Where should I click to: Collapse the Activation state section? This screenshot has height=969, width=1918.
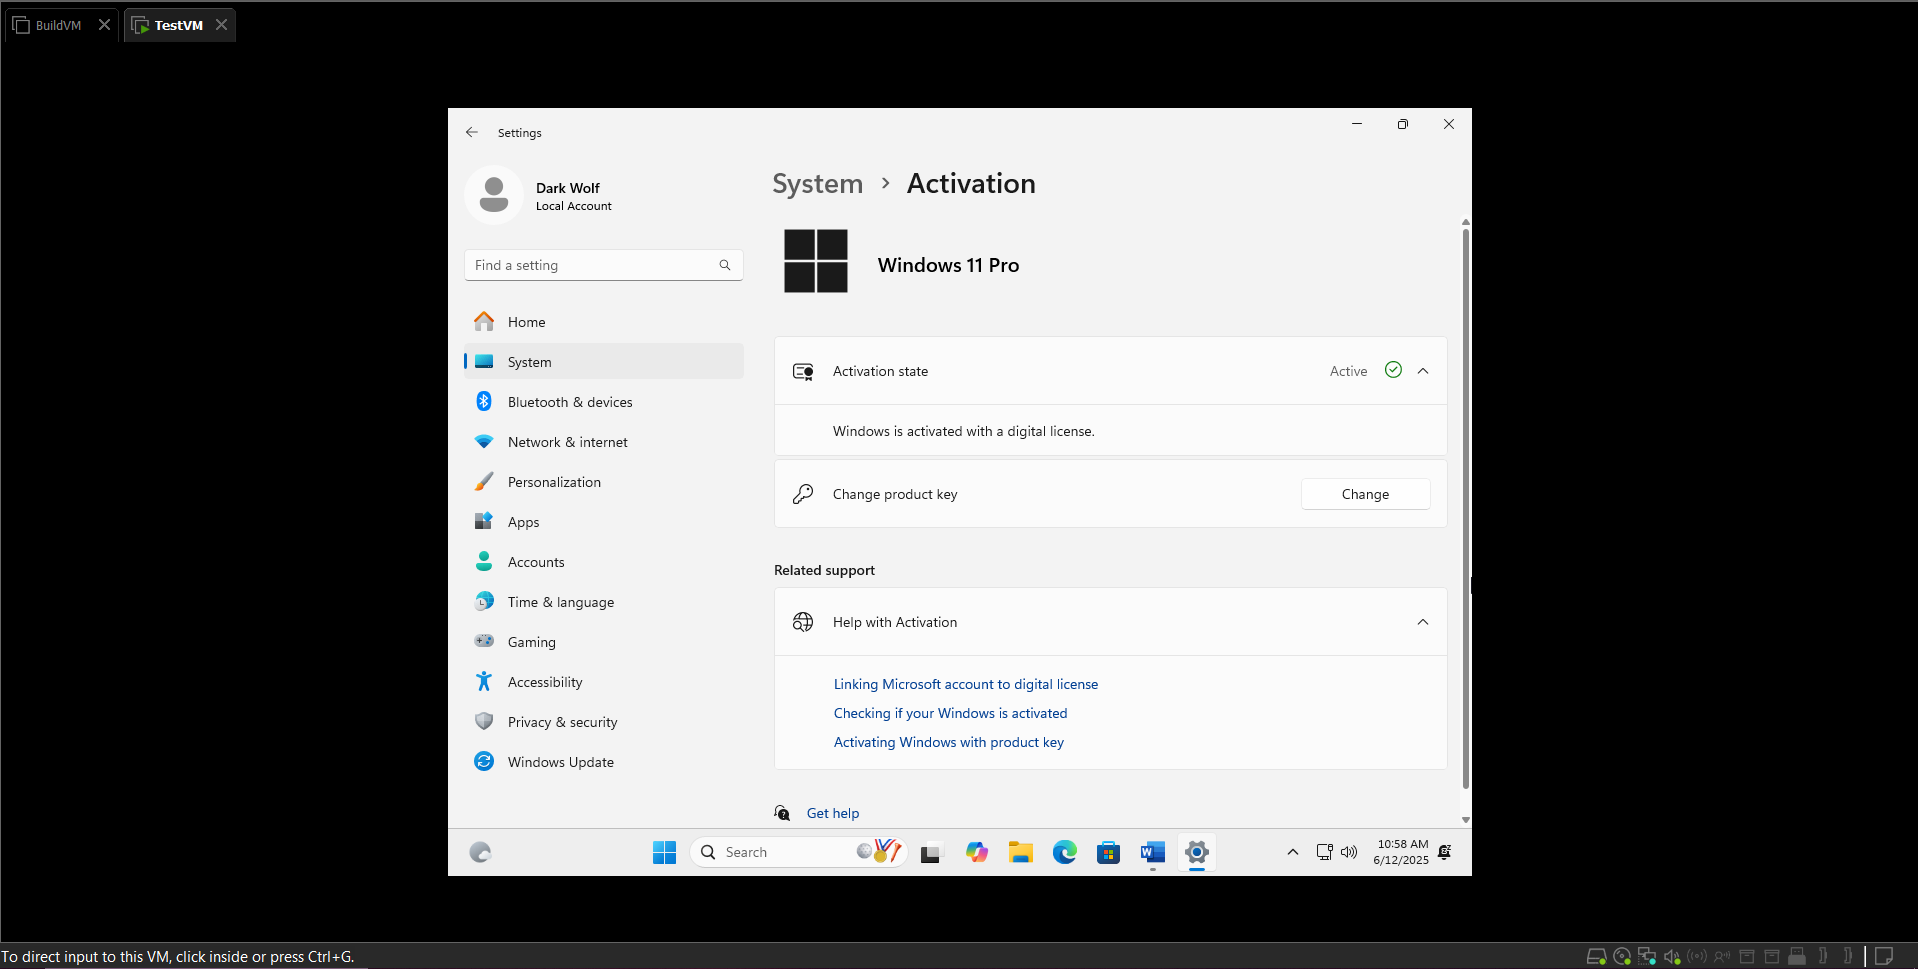(x=1423, y=371)
